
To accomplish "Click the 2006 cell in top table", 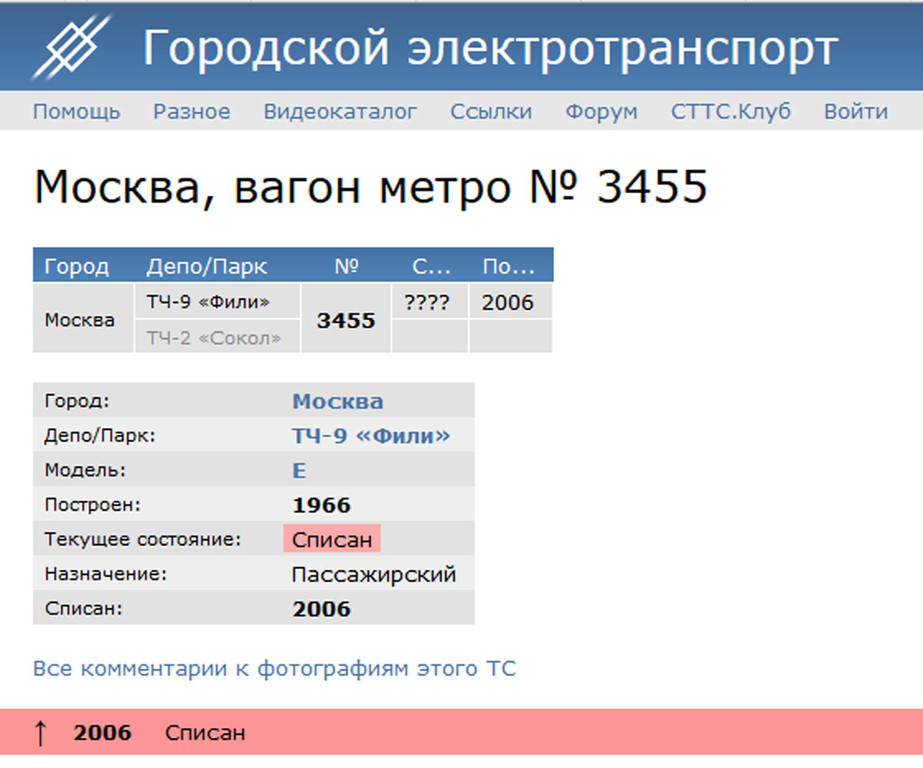I will [510, 301].
